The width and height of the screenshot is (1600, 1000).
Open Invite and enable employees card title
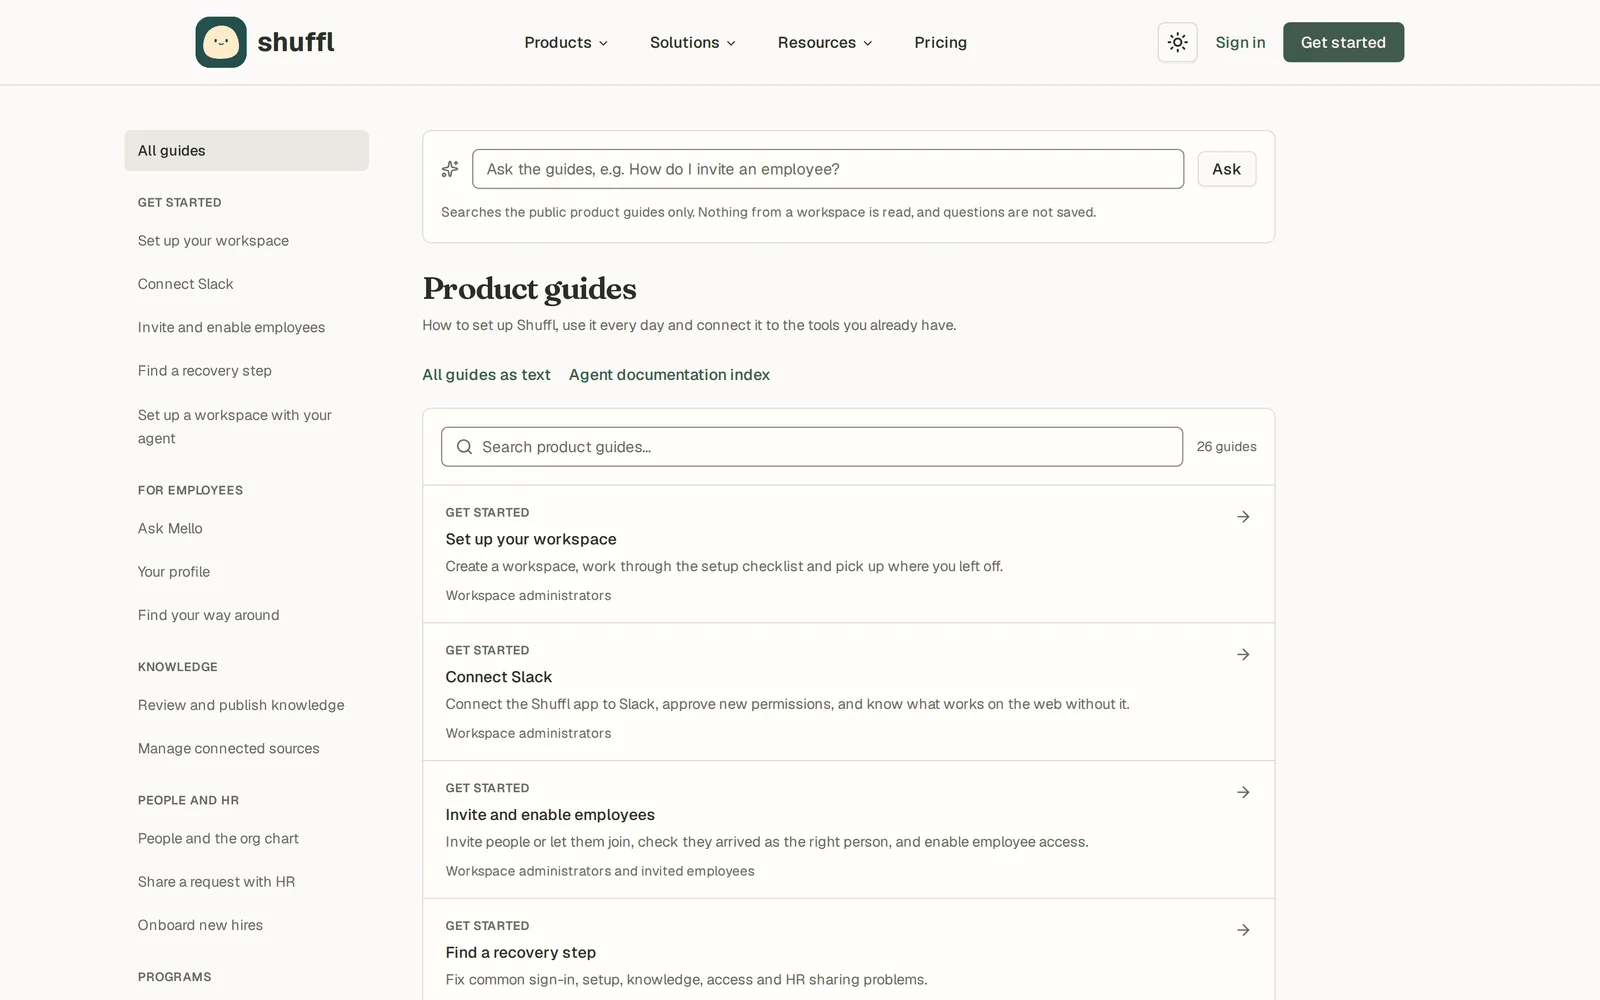550,815
